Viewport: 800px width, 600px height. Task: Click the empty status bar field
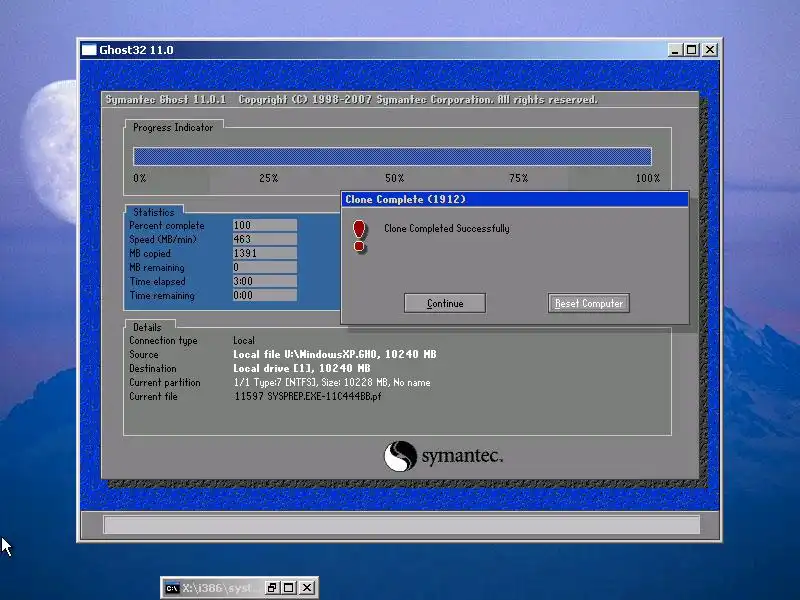pos(402,524)
